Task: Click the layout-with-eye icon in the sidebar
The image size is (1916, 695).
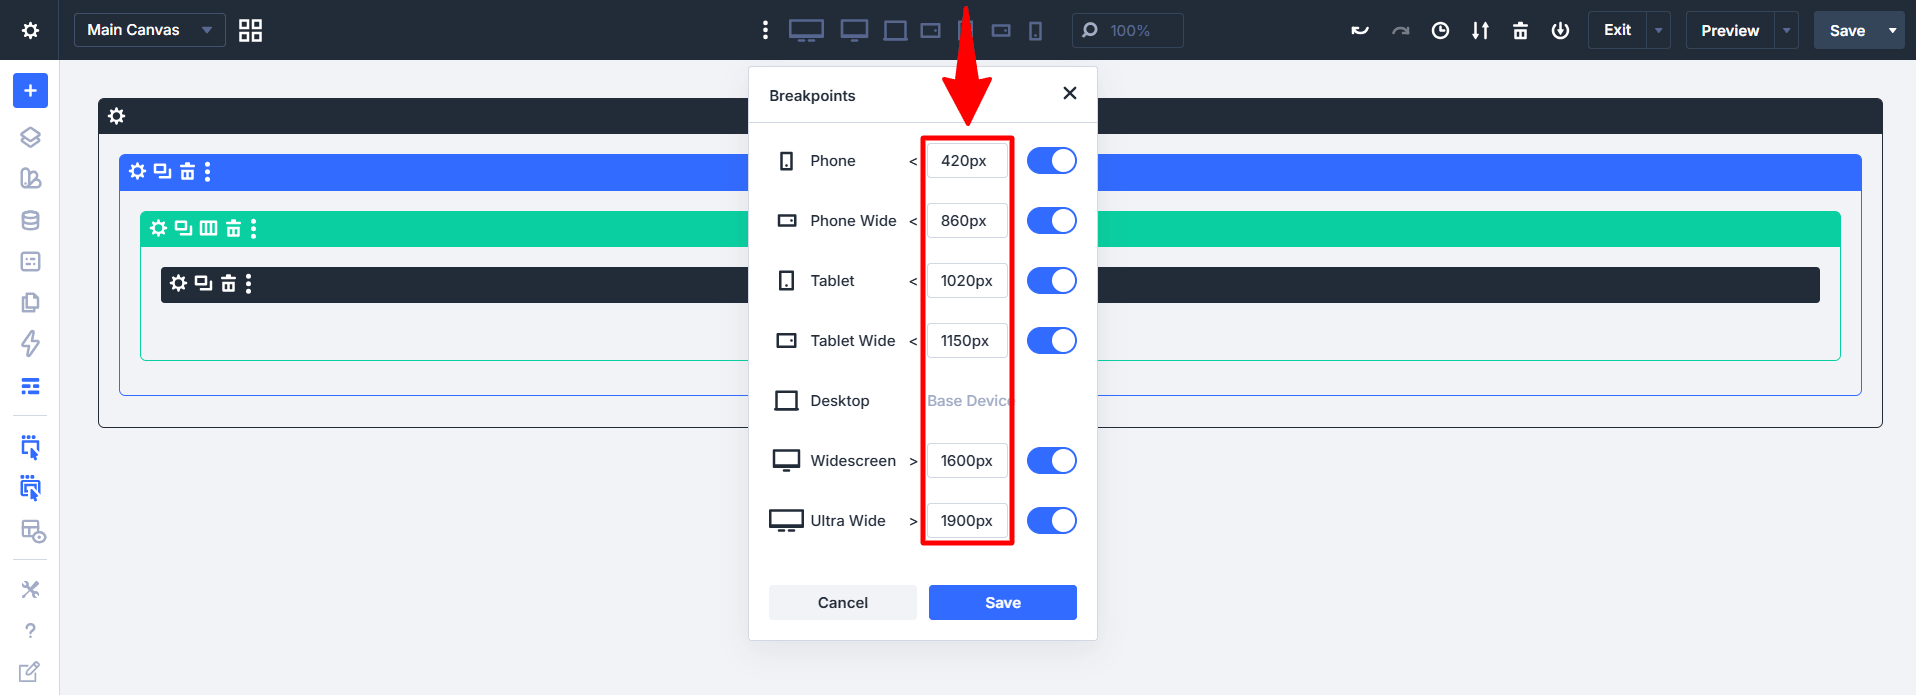Action: tap(33, 531)
